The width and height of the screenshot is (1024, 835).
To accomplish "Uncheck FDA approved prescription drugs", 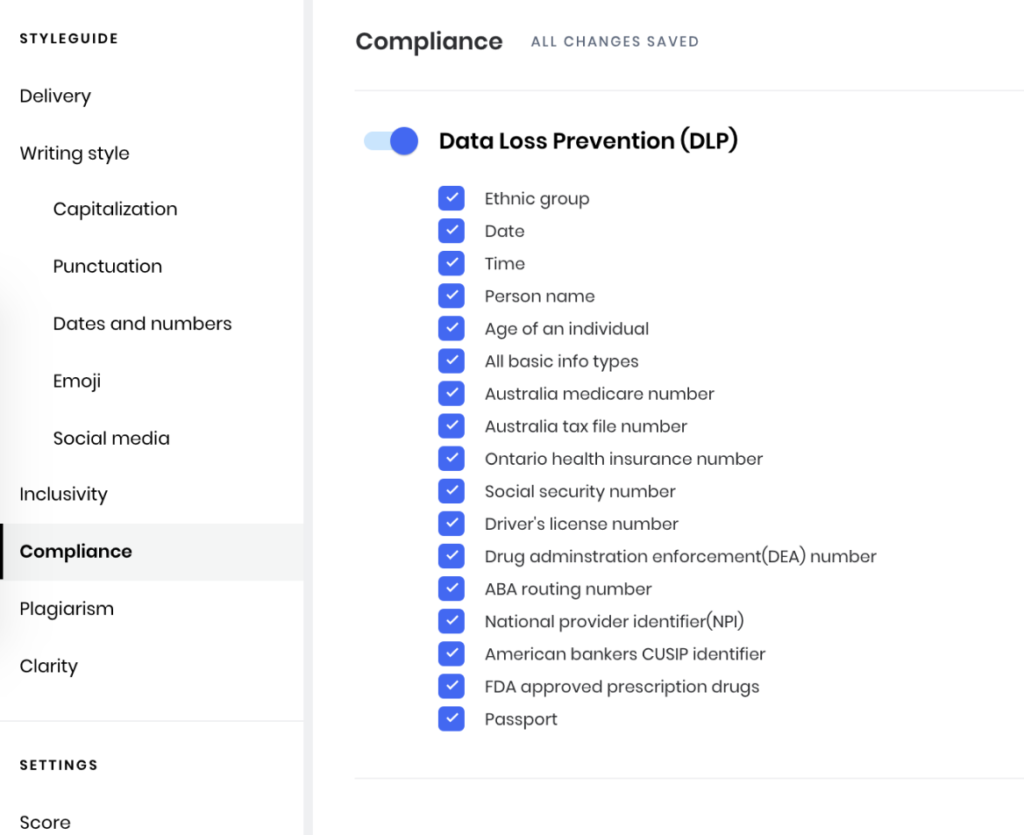I will click(451, 686).
